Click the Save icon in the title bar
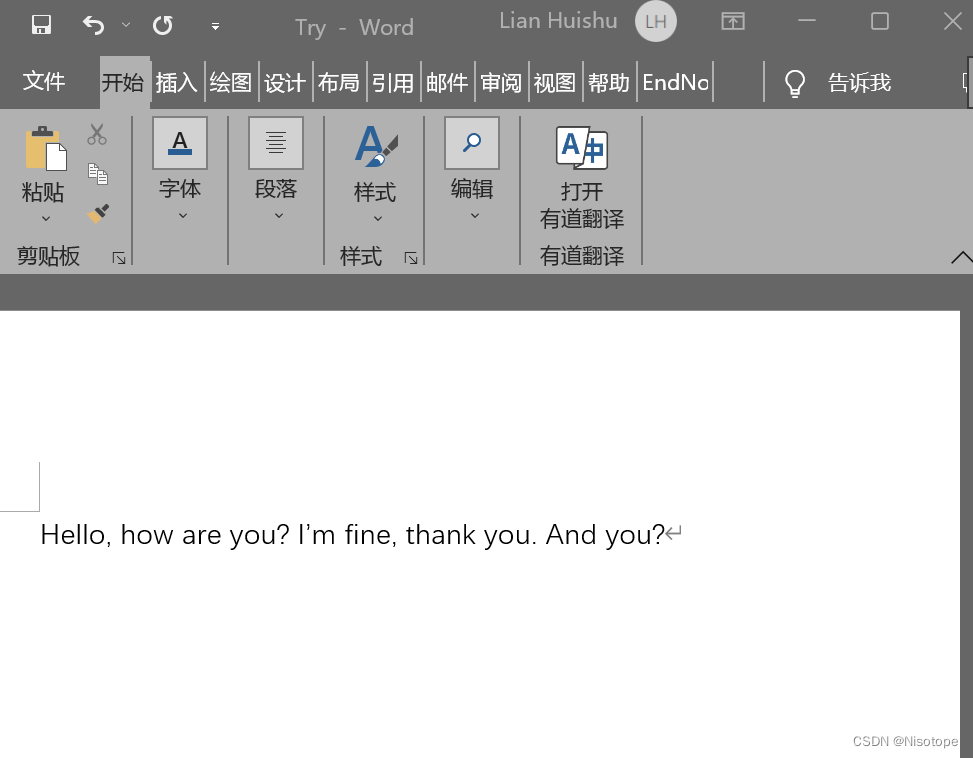 (x=42, y=25)
